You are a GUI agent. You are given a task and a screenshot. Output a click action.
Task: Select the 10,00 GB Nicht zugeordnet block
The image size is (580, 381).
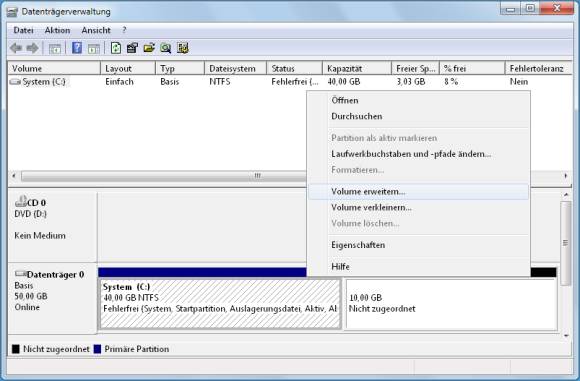[x=451, y=303]
